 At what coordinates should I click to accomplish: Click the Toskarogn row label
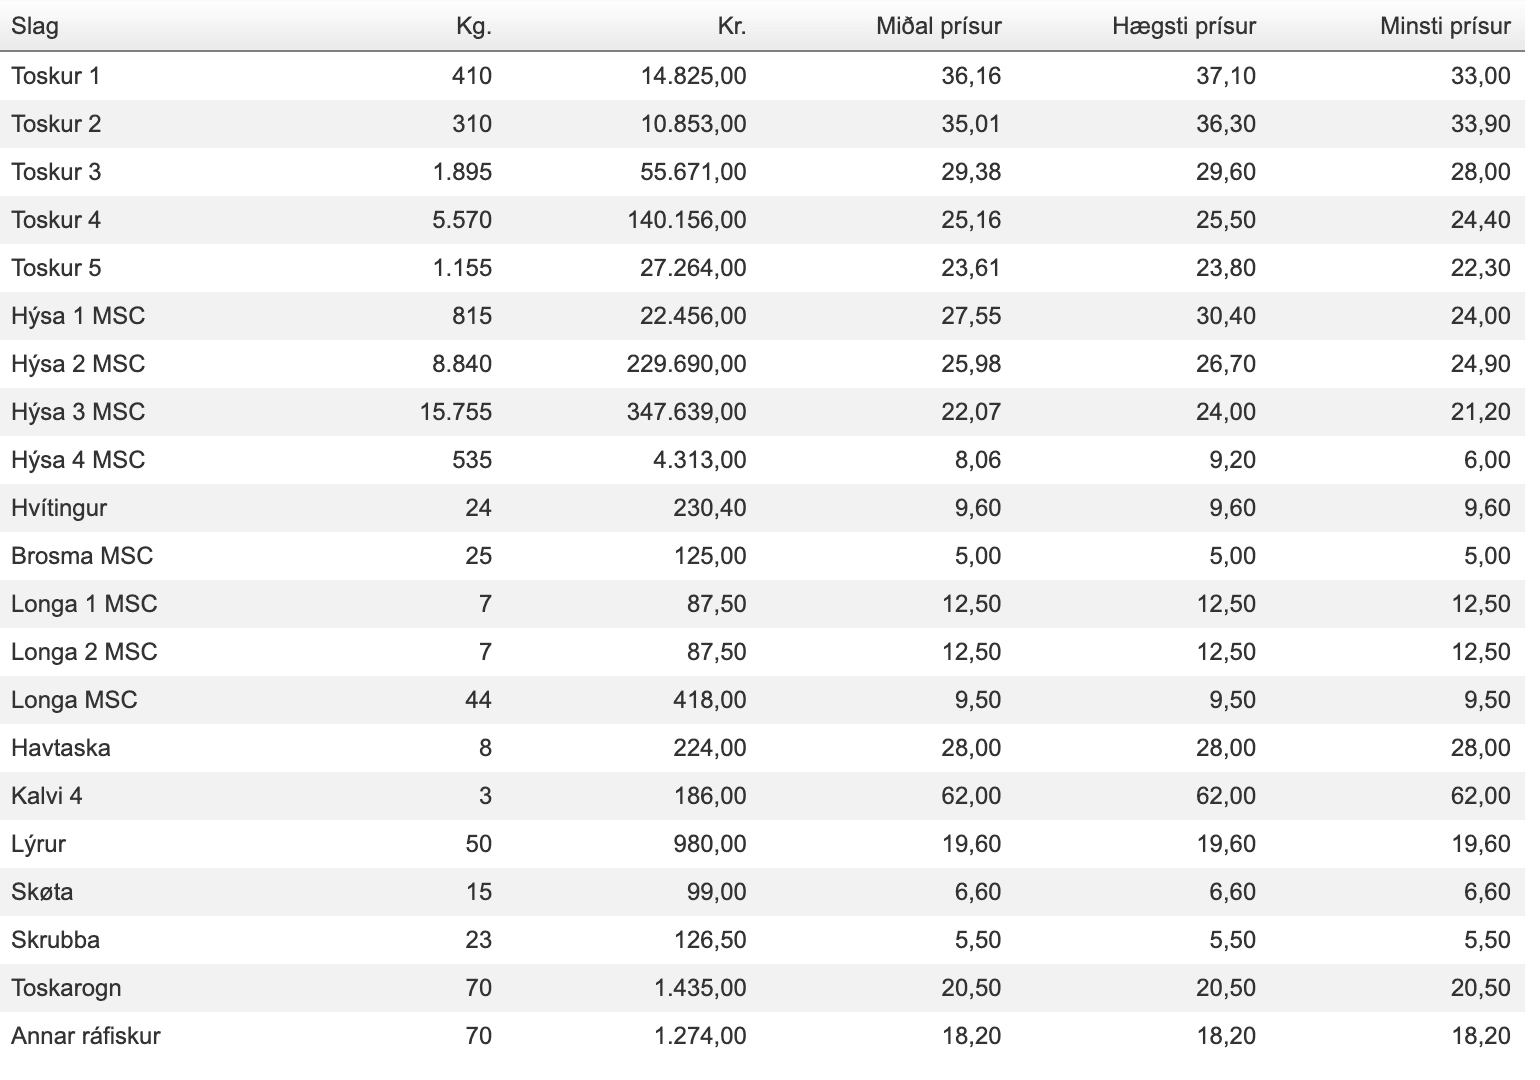tap(66, 988)
